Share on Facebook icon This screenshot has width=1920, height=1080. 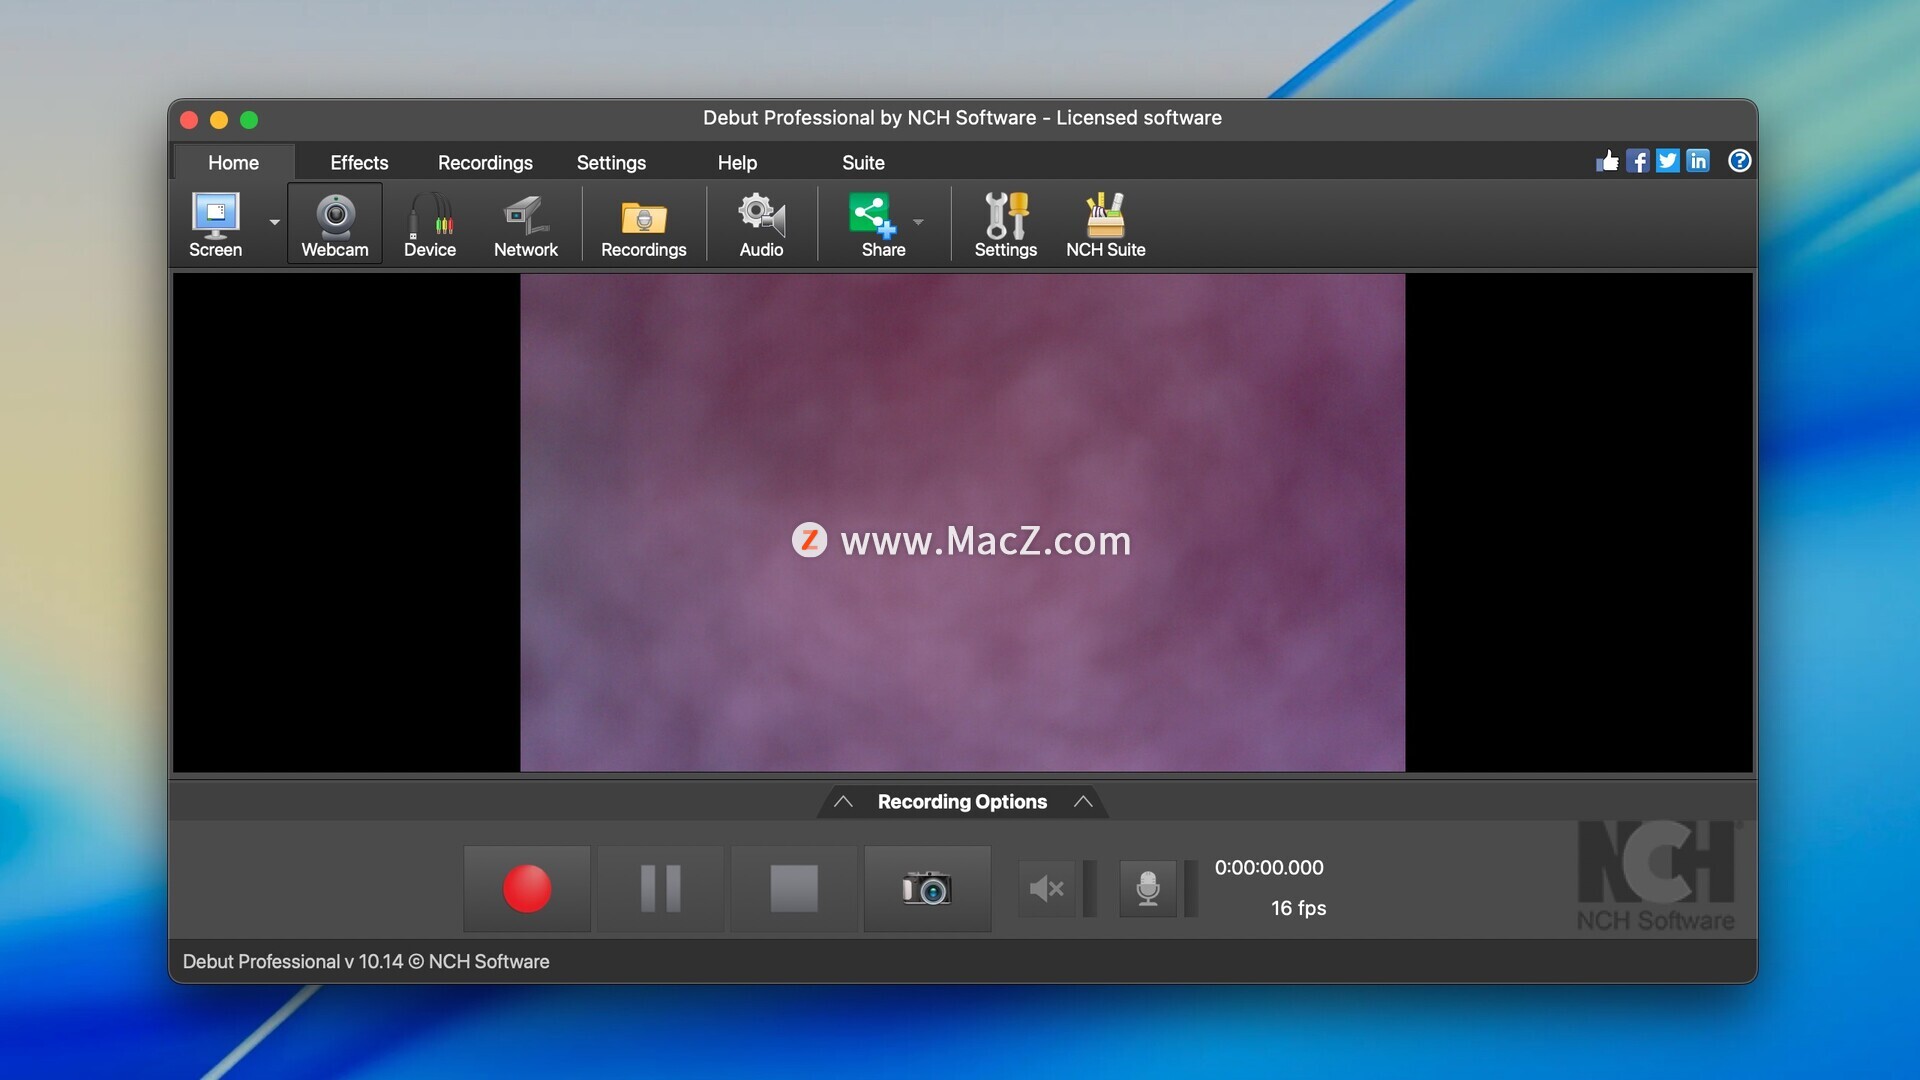(x=1637, y=161)
